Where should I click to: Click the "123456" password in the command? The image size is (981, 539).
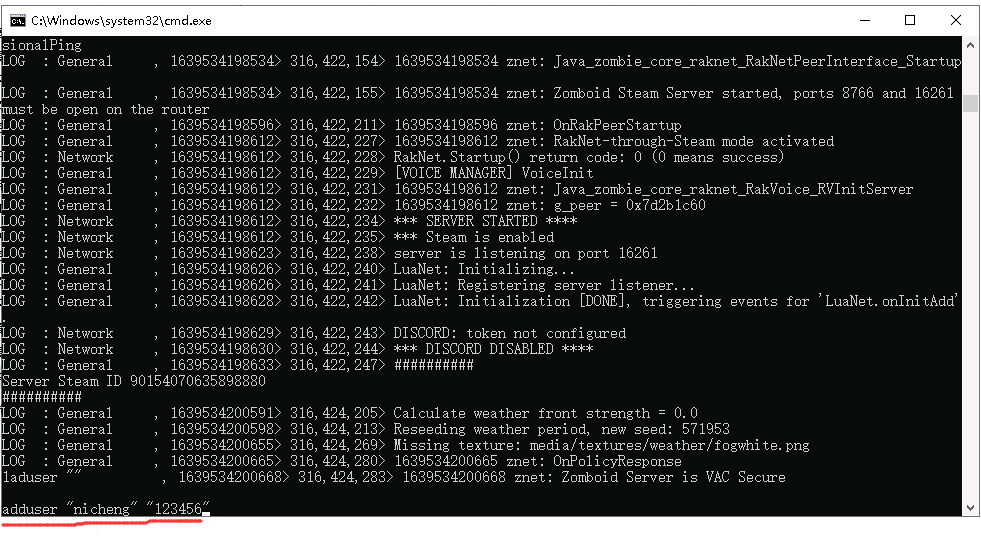point(178,509)
